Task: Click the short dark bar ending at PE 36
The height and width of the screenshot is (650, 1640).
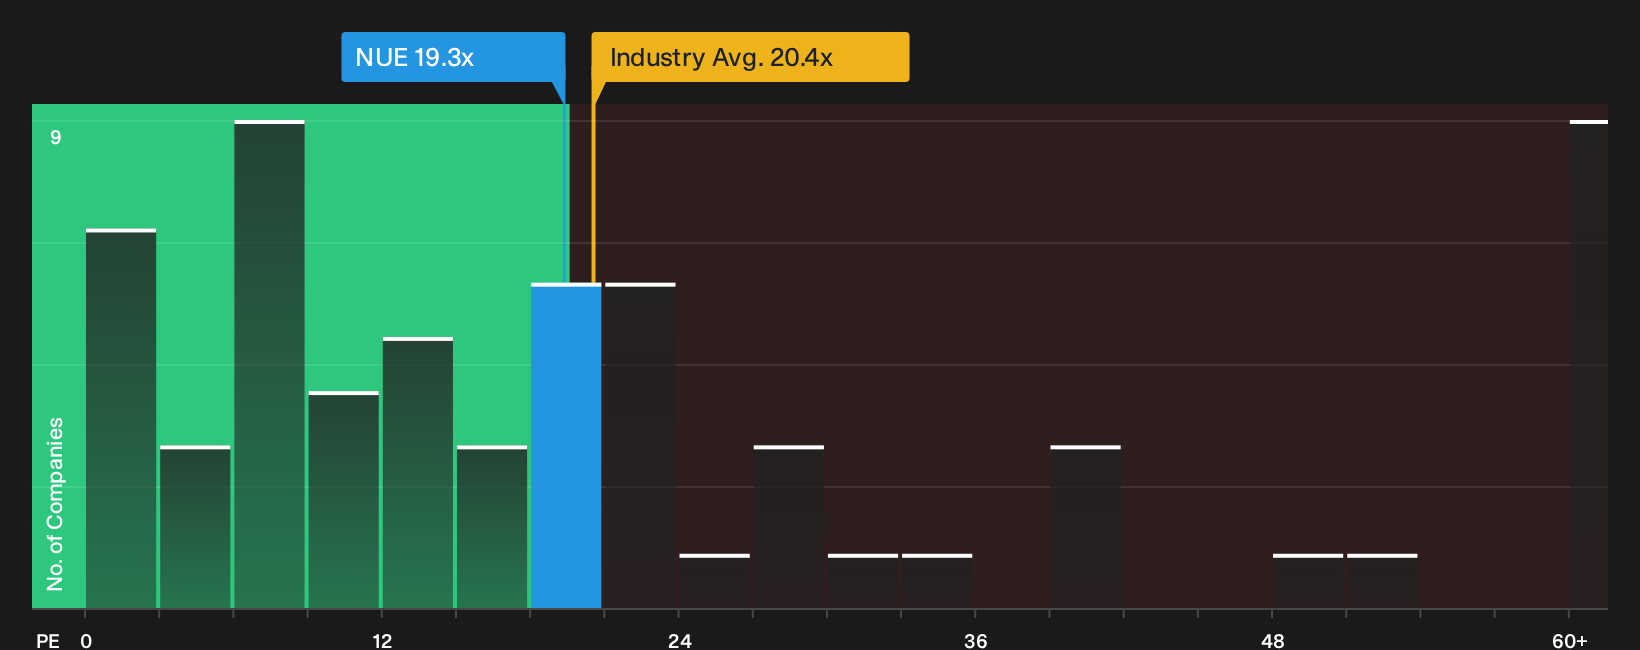Action: coord(937,581)
